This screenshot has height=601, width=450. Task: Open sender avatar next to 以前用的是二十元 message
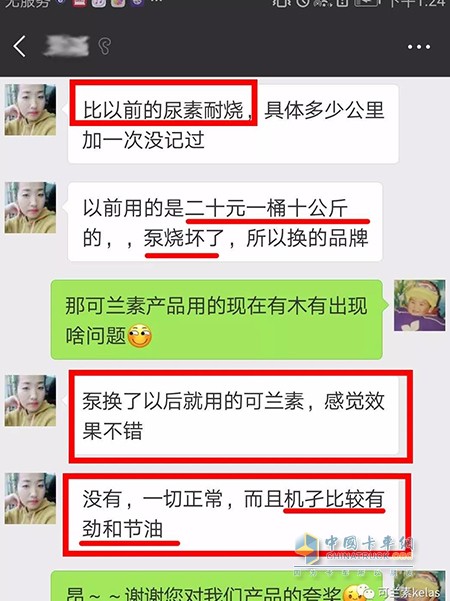pyautogui.click(x=30, y=208)
